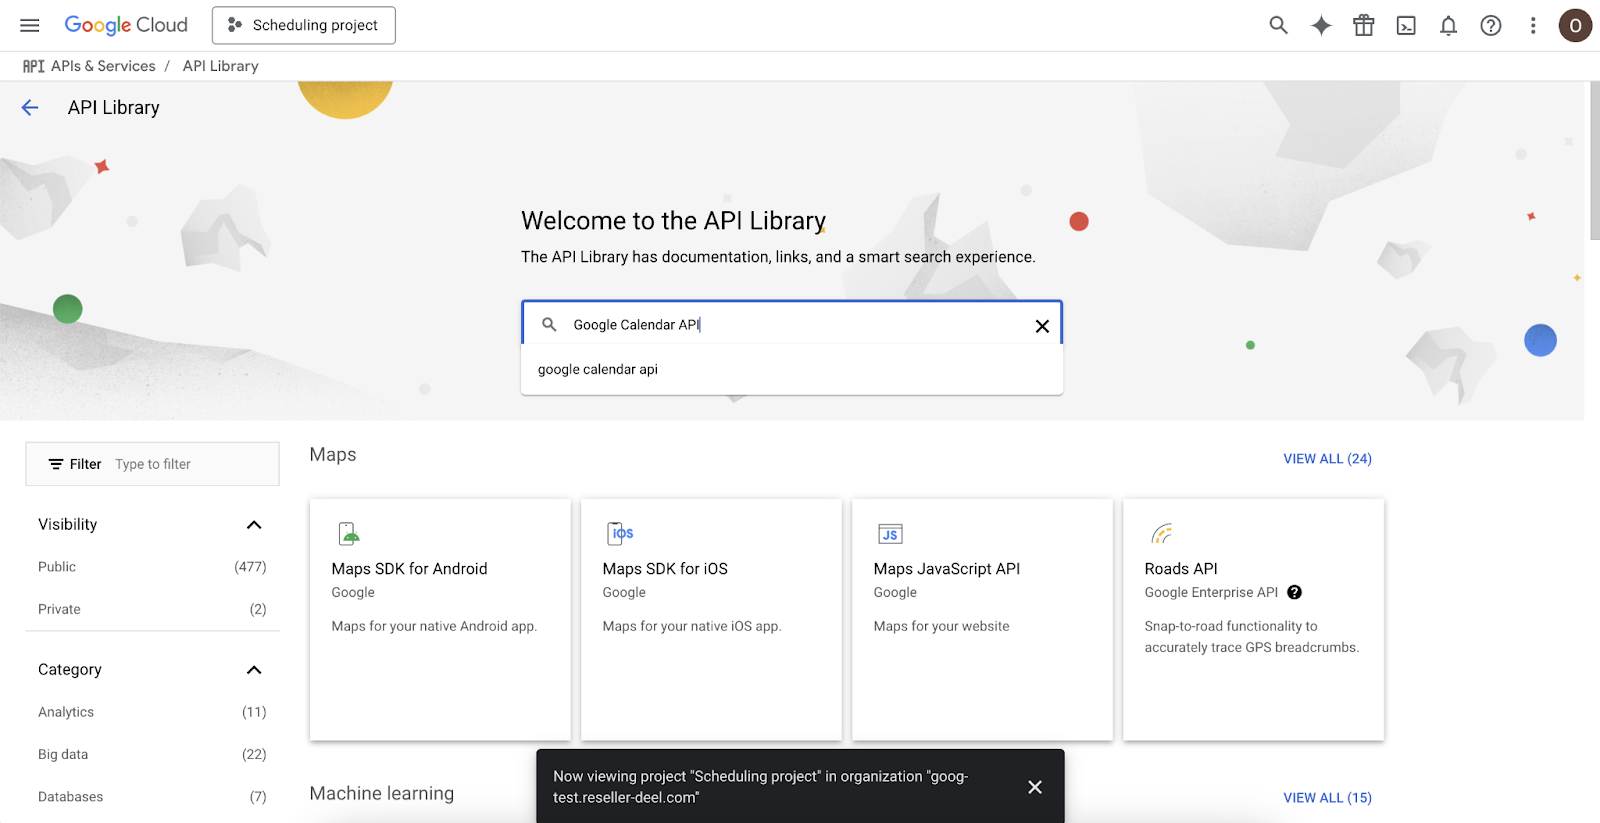Open the account avatar O
1600x823 pixels.
1575,26
